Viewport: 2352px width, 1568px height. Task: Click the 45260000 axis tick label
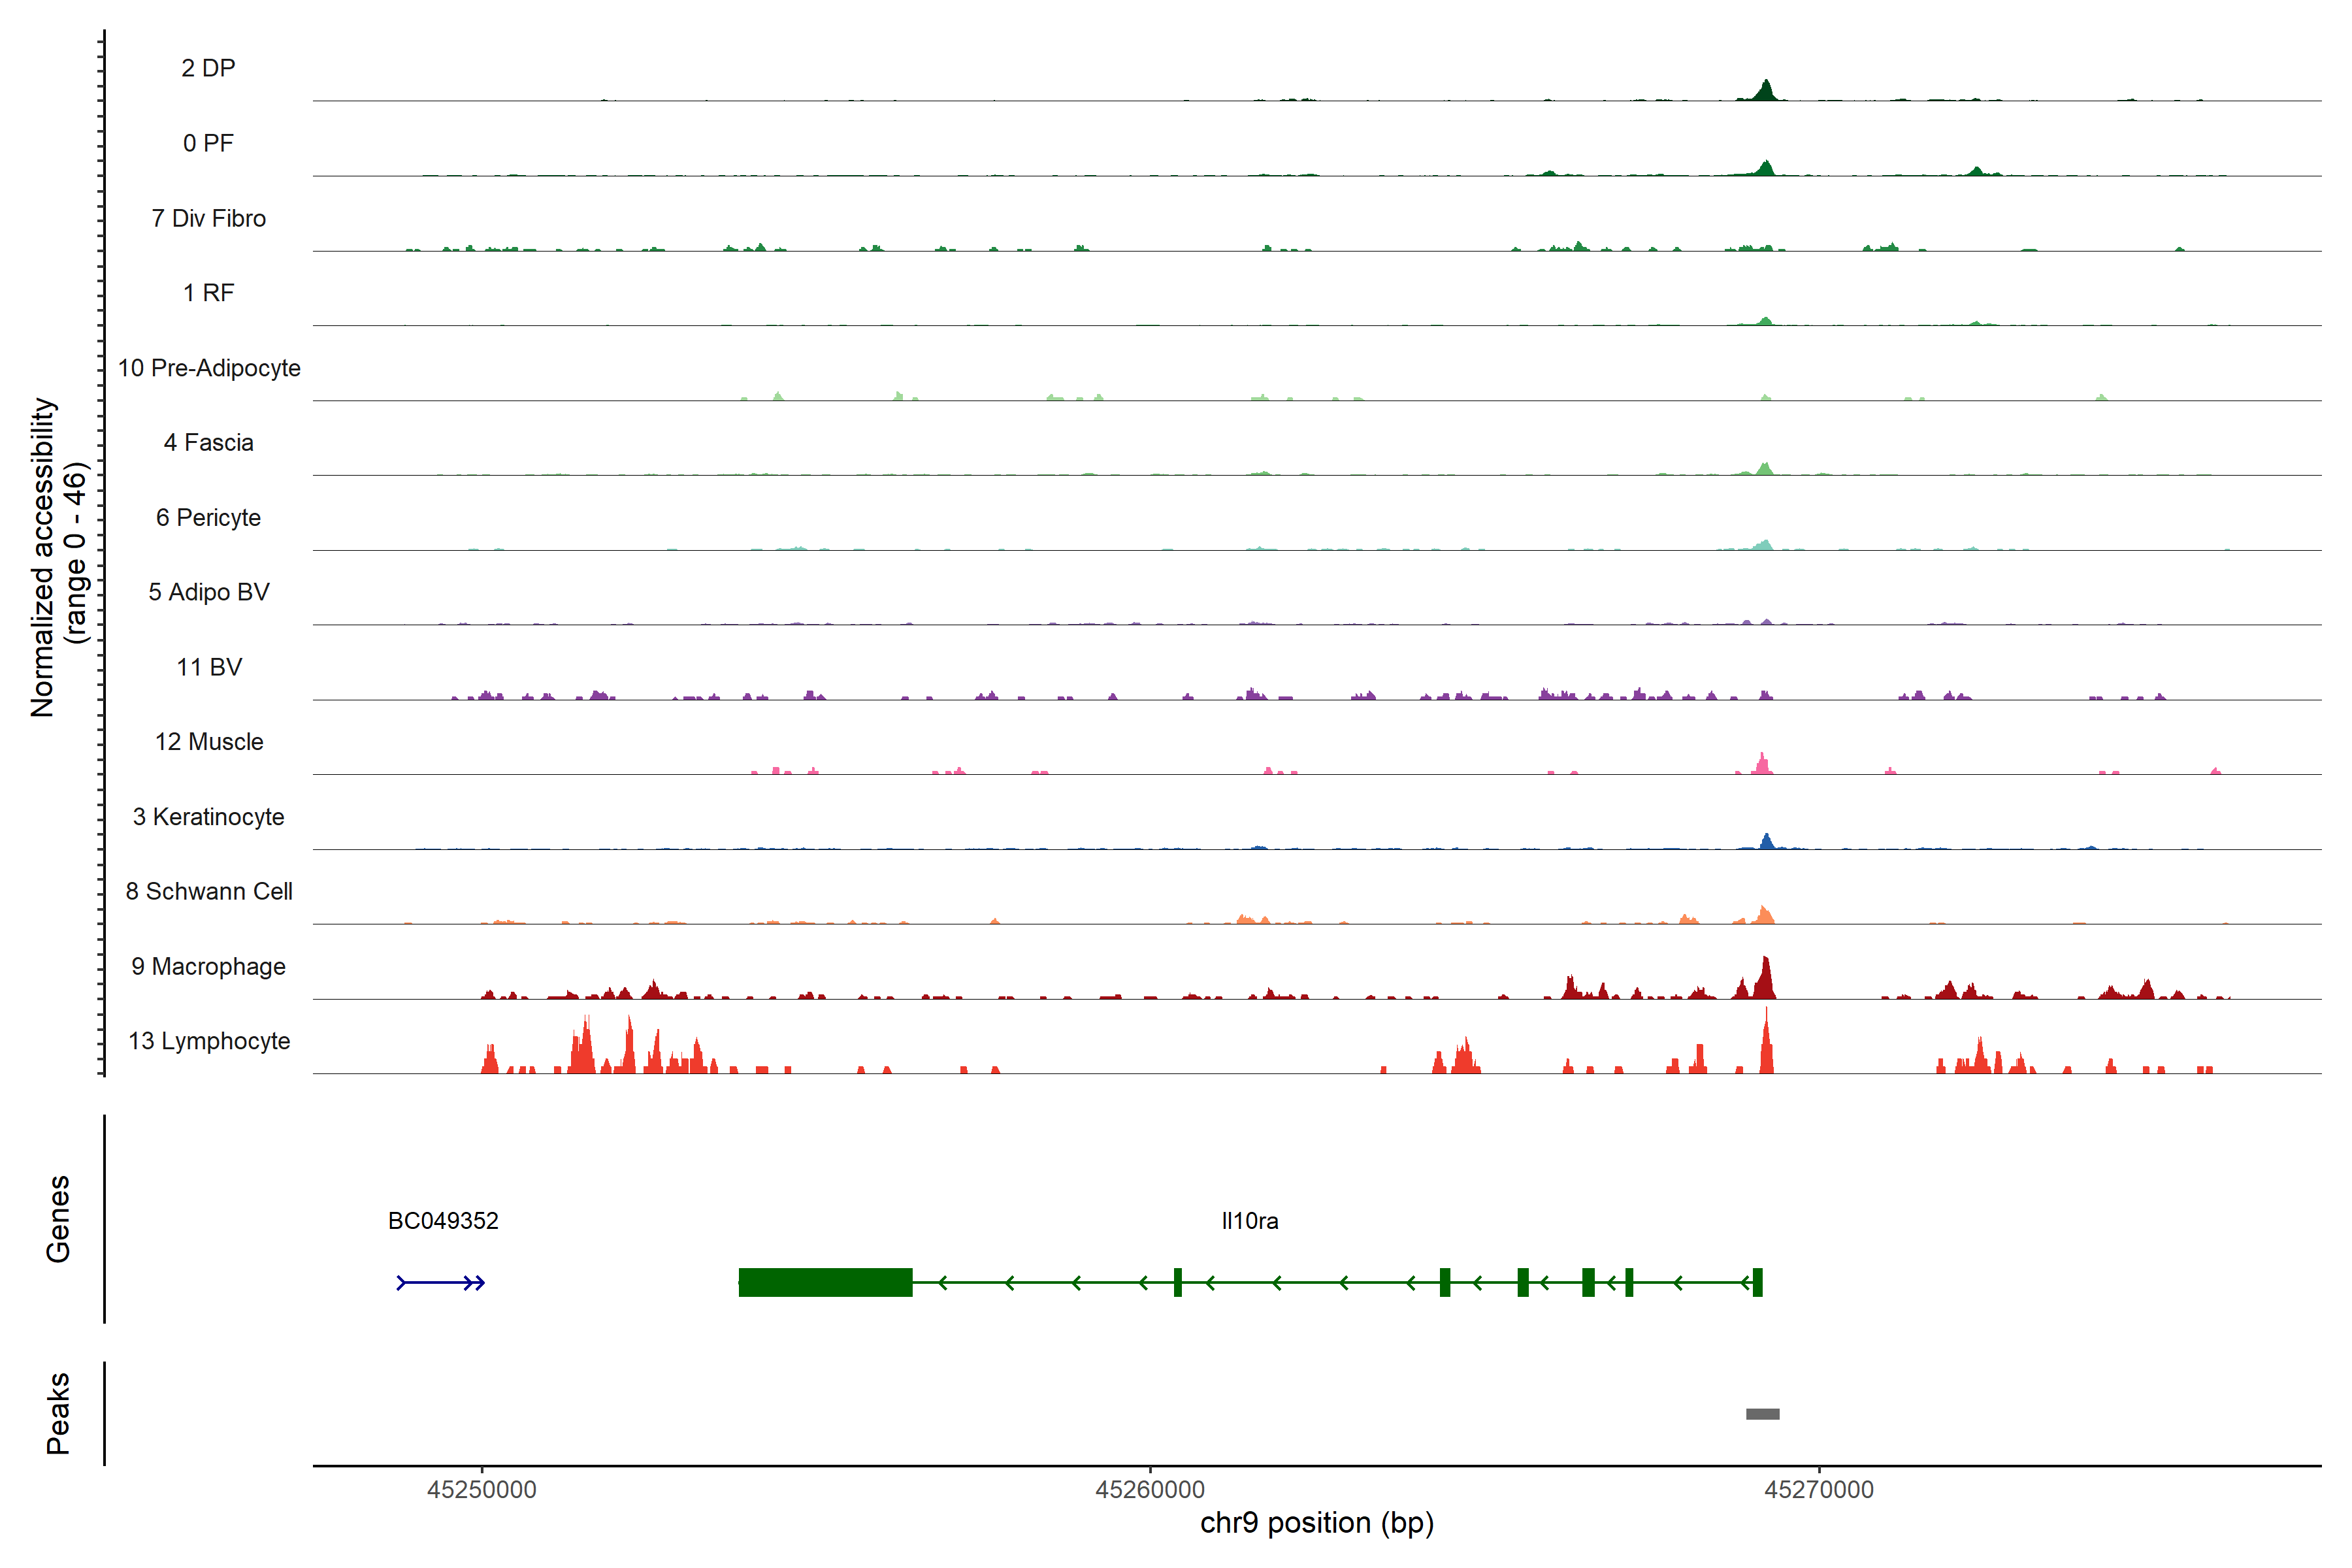pyautogui.click(x=1150, y=1490)
